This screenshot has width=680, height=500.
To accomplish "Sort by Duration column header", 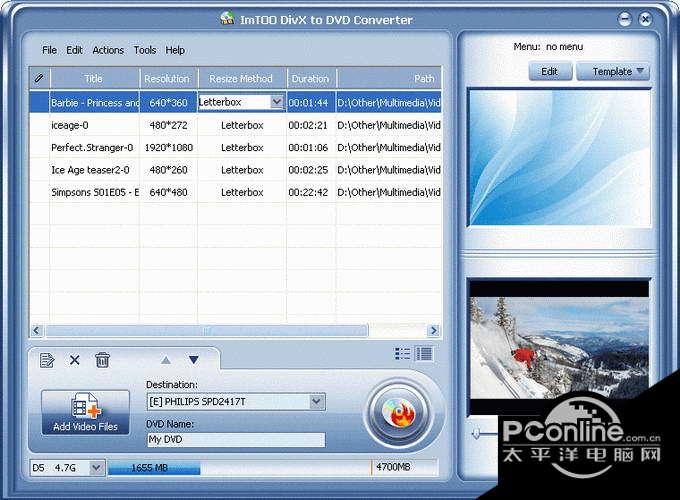I will pyautogui.click(x=311, y=78).
